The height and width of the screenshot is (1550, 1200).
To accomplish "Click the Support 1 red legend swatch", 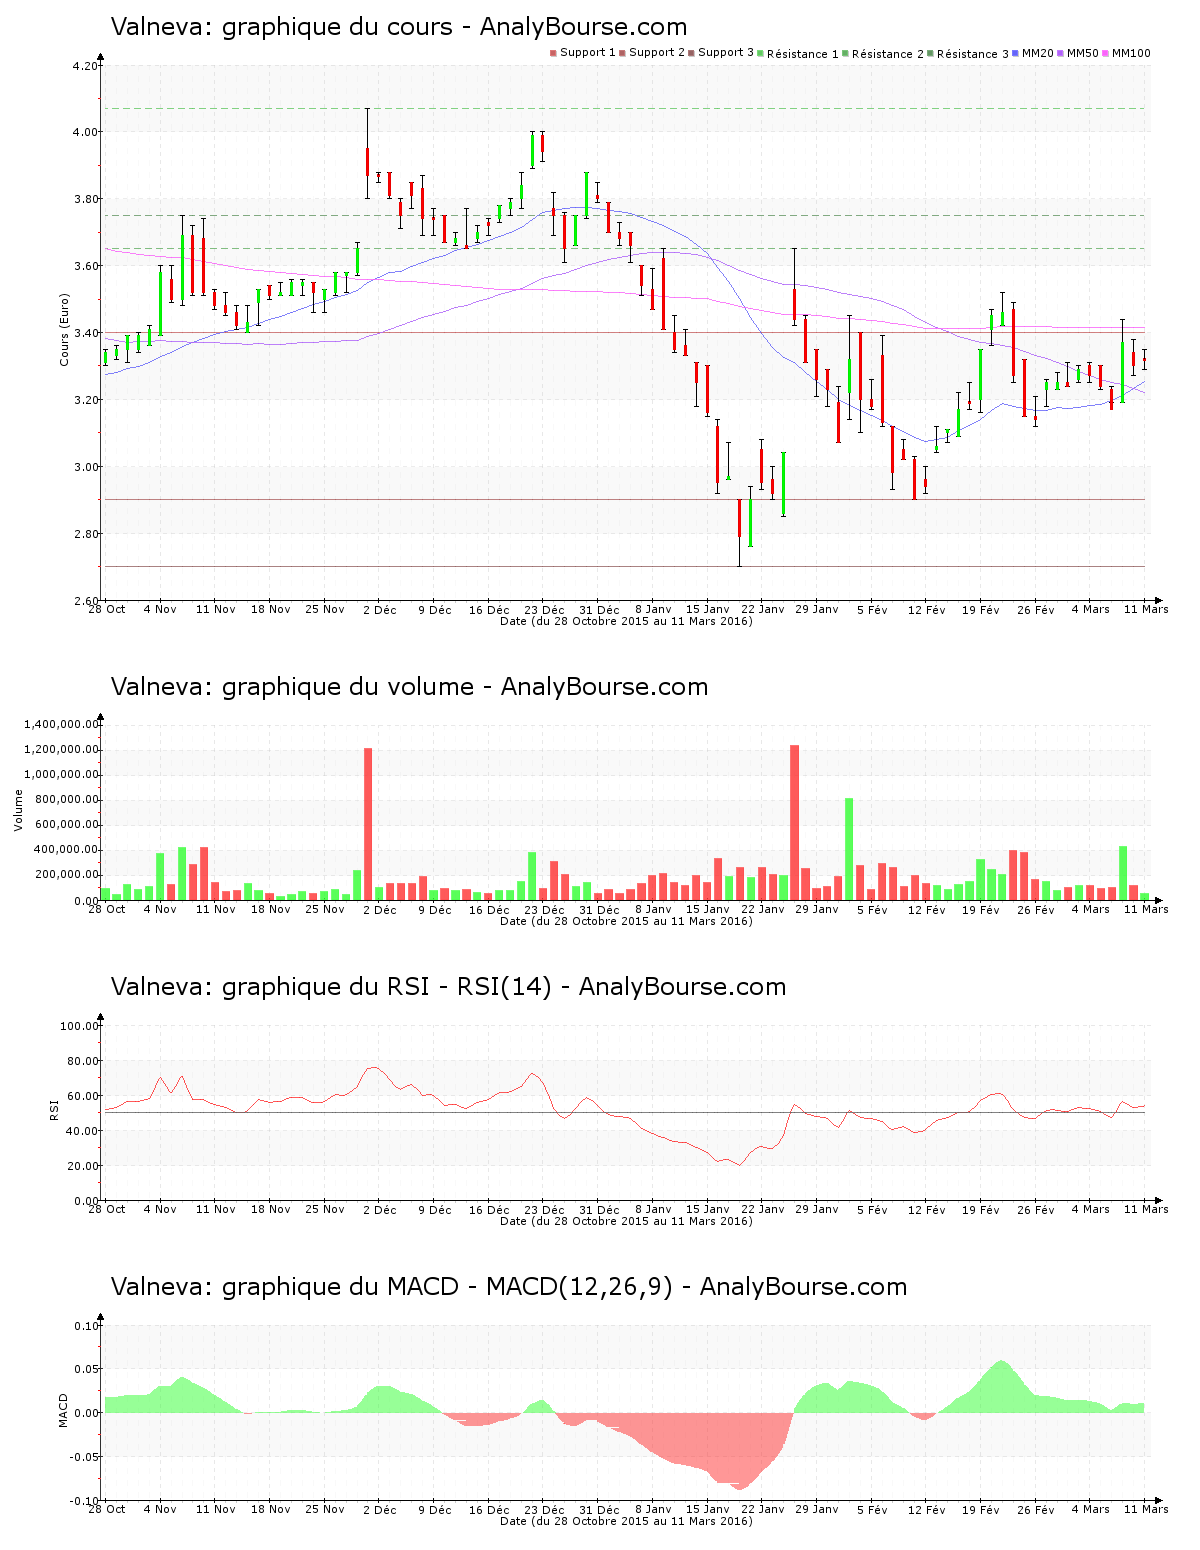I will point(553,53).
